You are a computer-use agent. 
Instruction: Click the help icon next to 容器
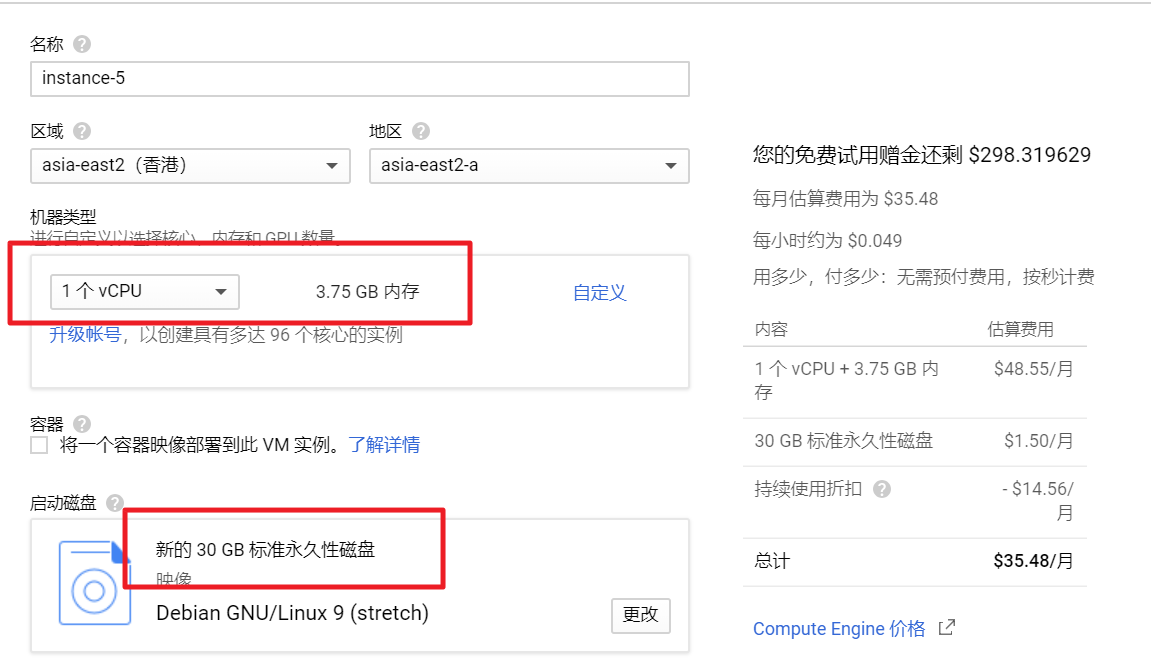[x=82, y=424]
